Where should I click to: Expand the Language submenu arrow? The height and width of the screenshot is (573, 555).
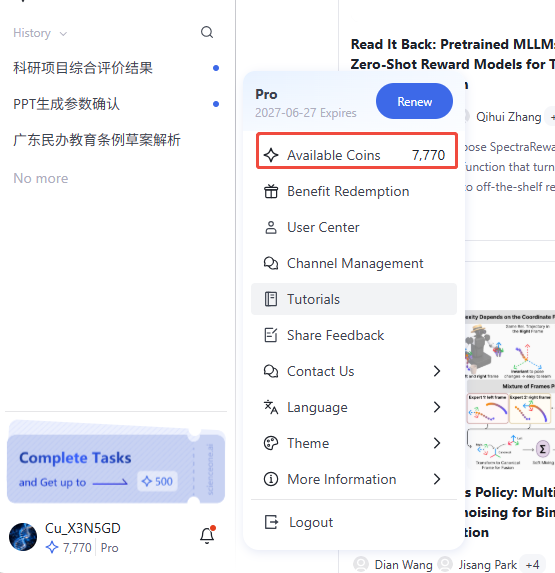coord(437,407)
